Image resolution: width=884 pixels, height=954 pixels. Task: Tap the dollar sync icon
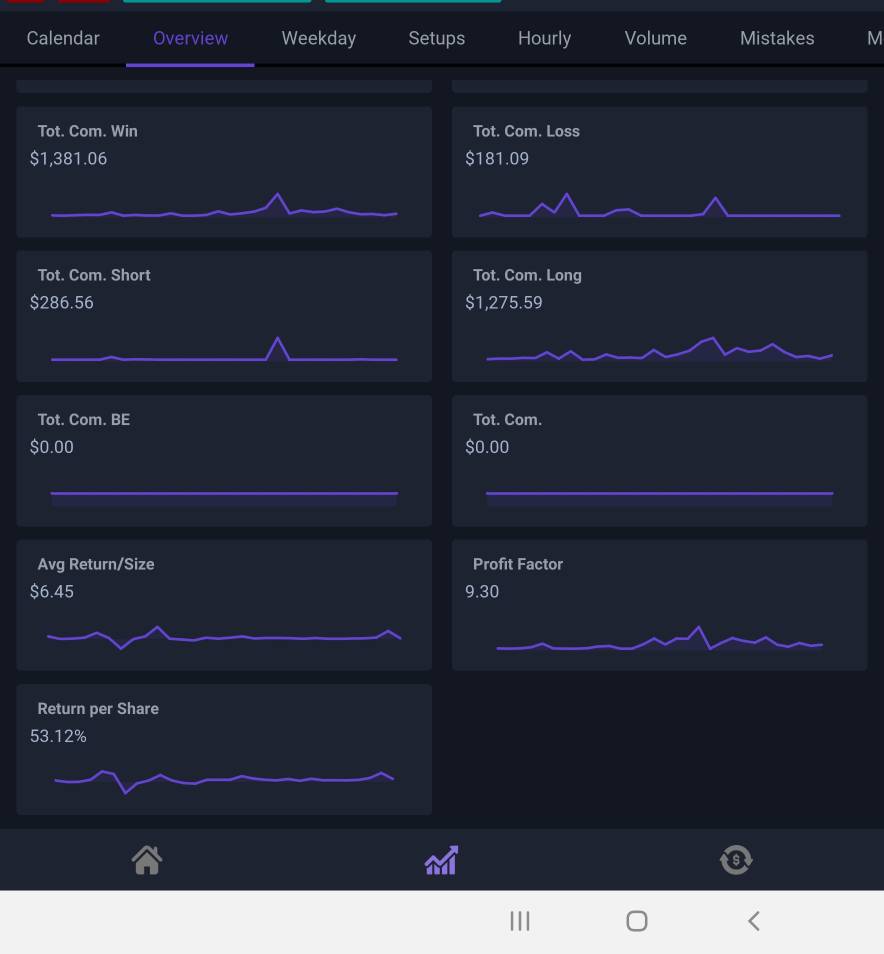coord(736,860)
